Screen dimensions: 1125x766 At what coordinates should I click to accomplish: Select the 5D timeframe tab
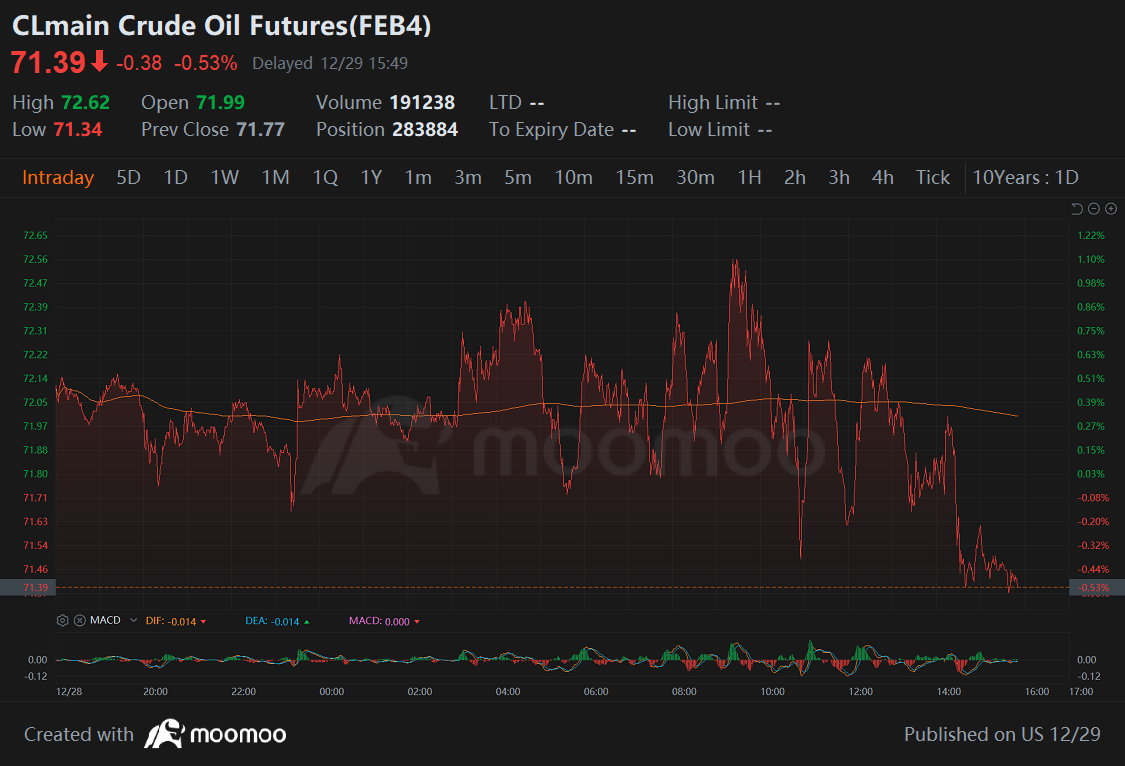point(128,177)
